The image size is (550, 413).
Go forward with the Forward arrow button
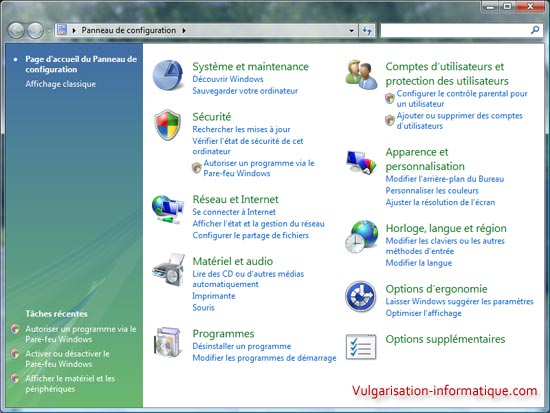(x=35, y=31)
